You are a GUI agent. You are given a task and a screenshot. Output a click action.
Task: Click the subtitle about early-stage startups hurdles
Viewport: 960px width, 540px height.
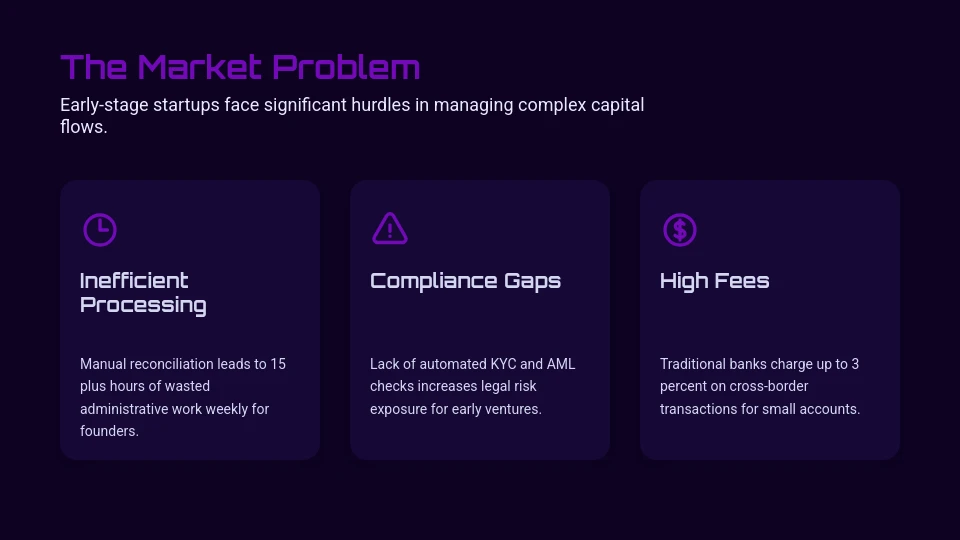[x=352, y=115]
